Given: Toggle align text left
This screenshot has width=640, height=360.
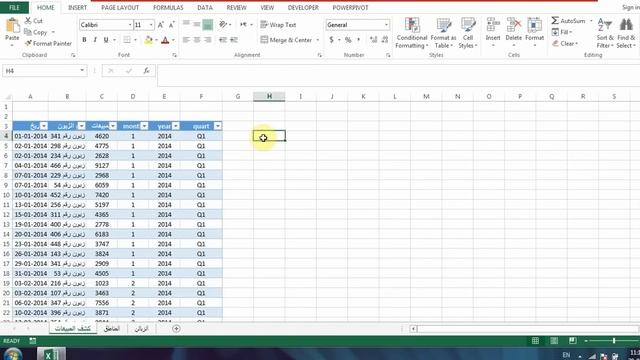Looking at the screenshot, I should point(186,40).
